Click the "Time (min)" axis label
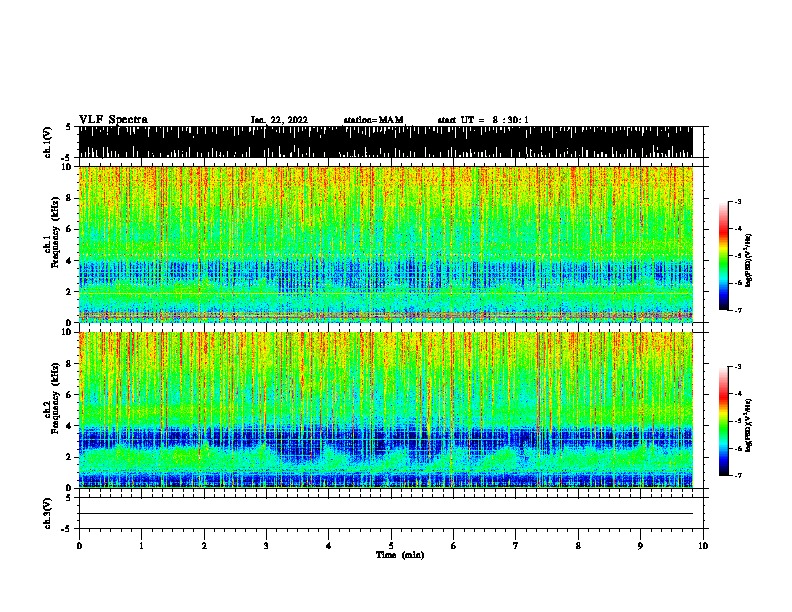The height and width of the screenshot is (612, 792). pyautogui.click(x=400, y=555)
